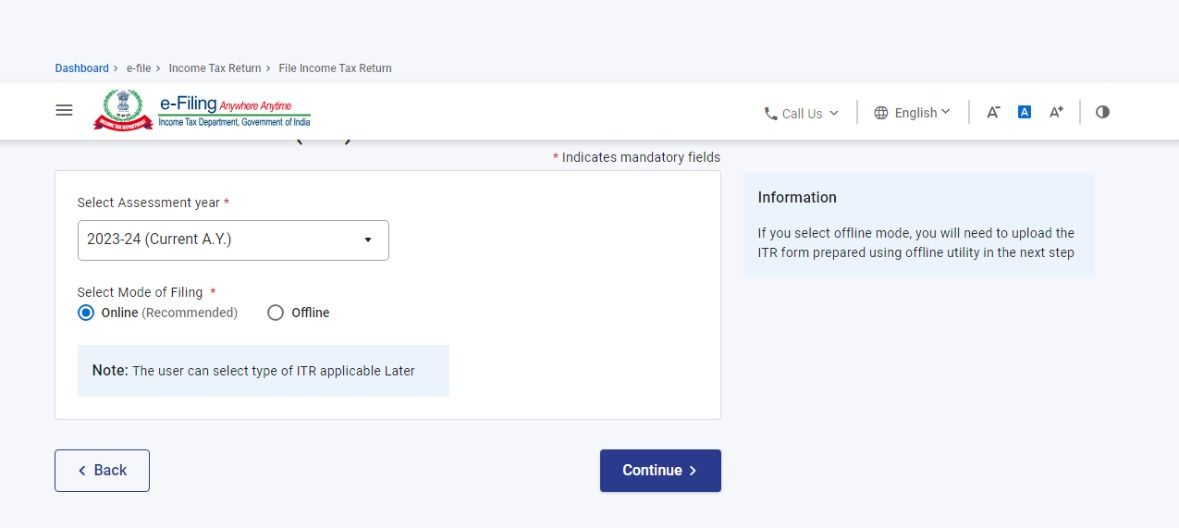Select Online (Recommended) filing mode
The width and height of the screenshot is (1179, 528).
pos(86,313)
